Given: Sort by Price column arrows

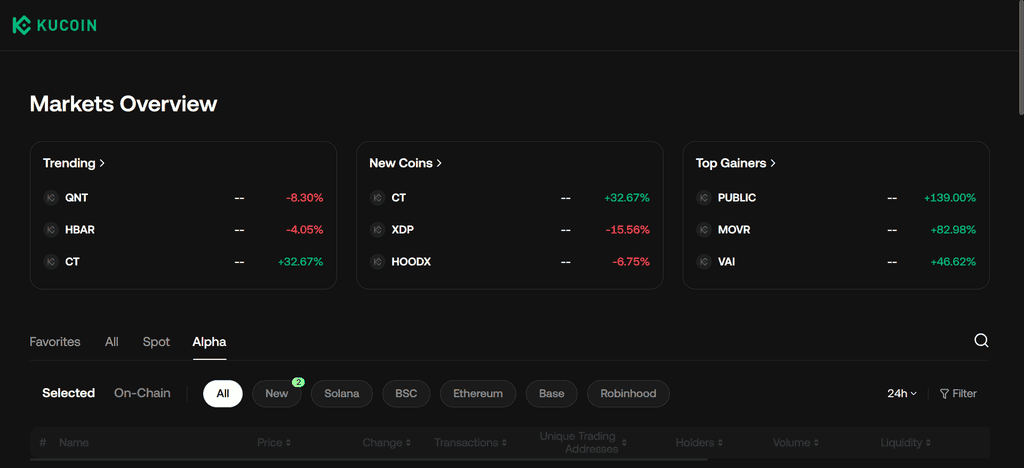Looking at the screenshot, I should [x=288, y=443].
